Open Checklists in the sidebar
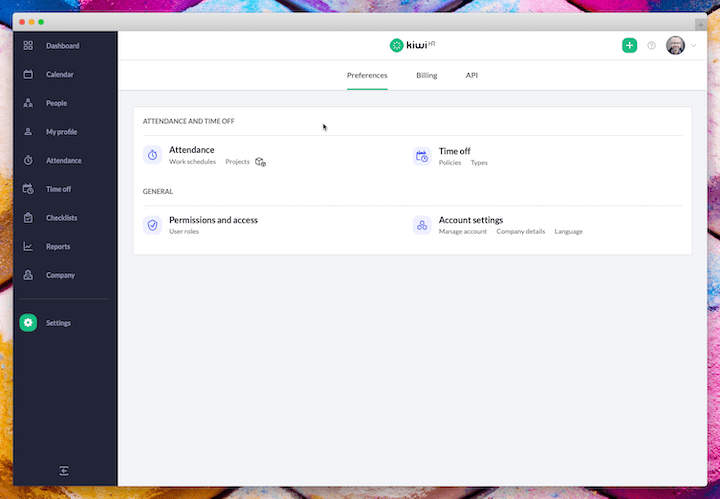 coord(62,218)
